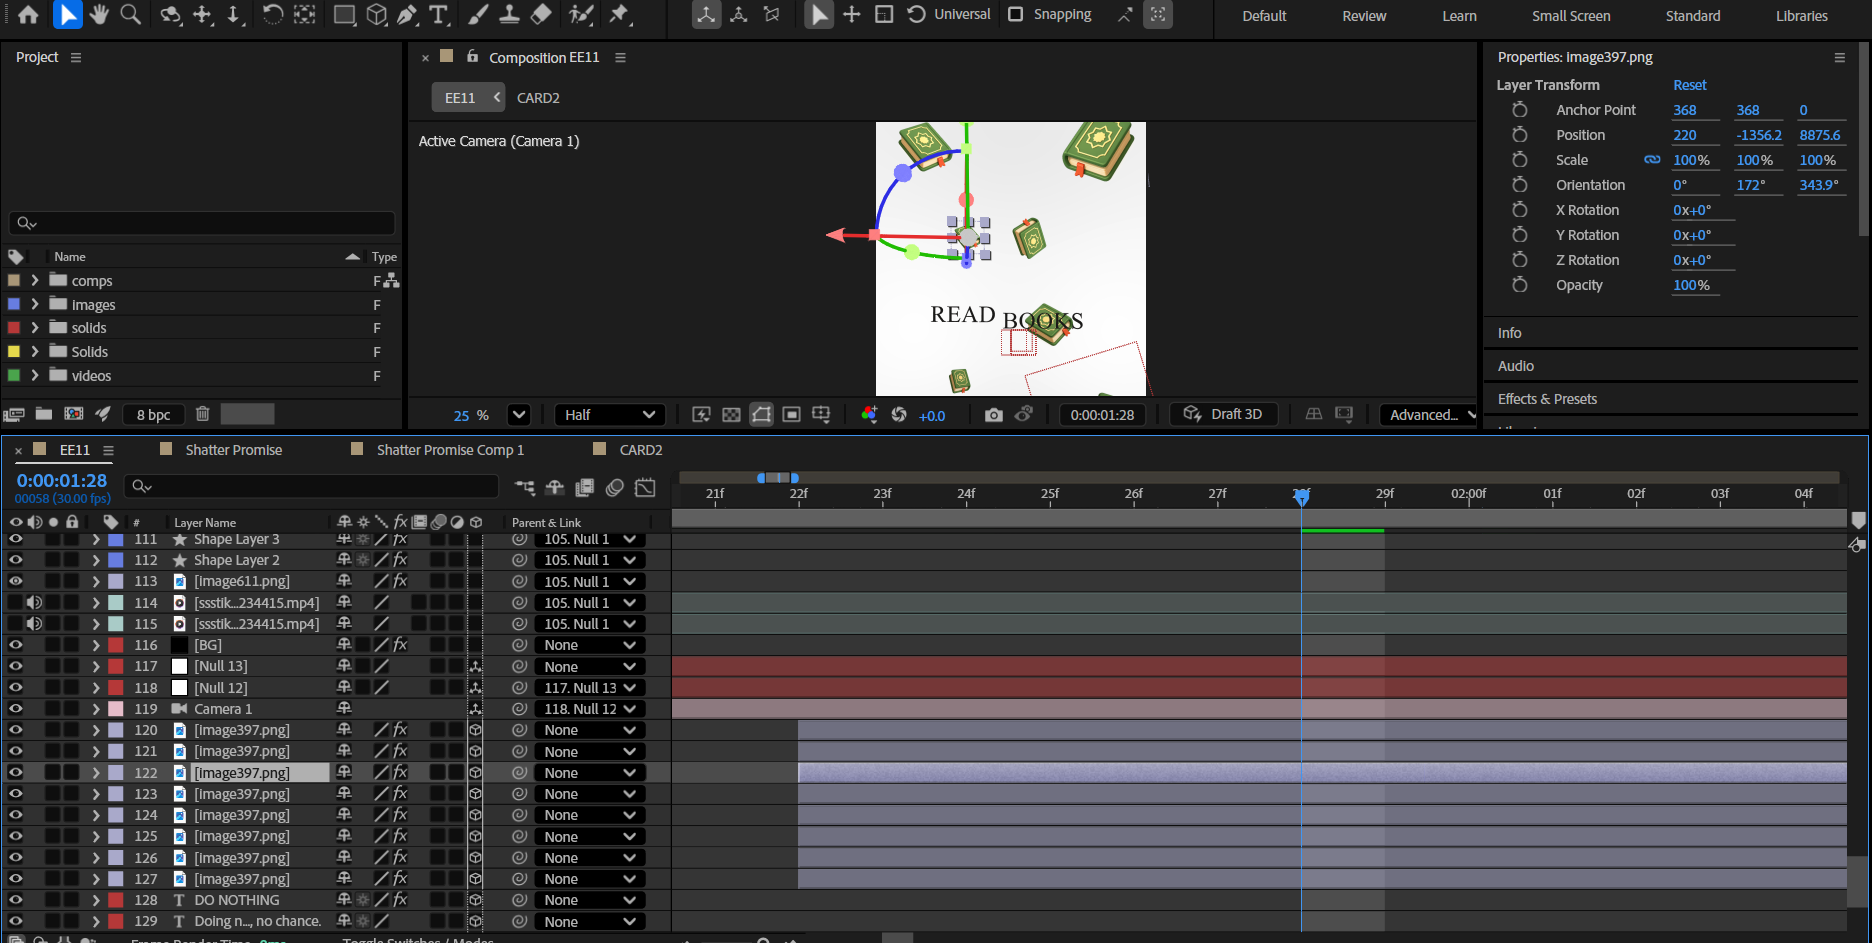Screen dimensions: 1872x943
Task: Click Reset in Layer Transform
Action: [1689, 85]
